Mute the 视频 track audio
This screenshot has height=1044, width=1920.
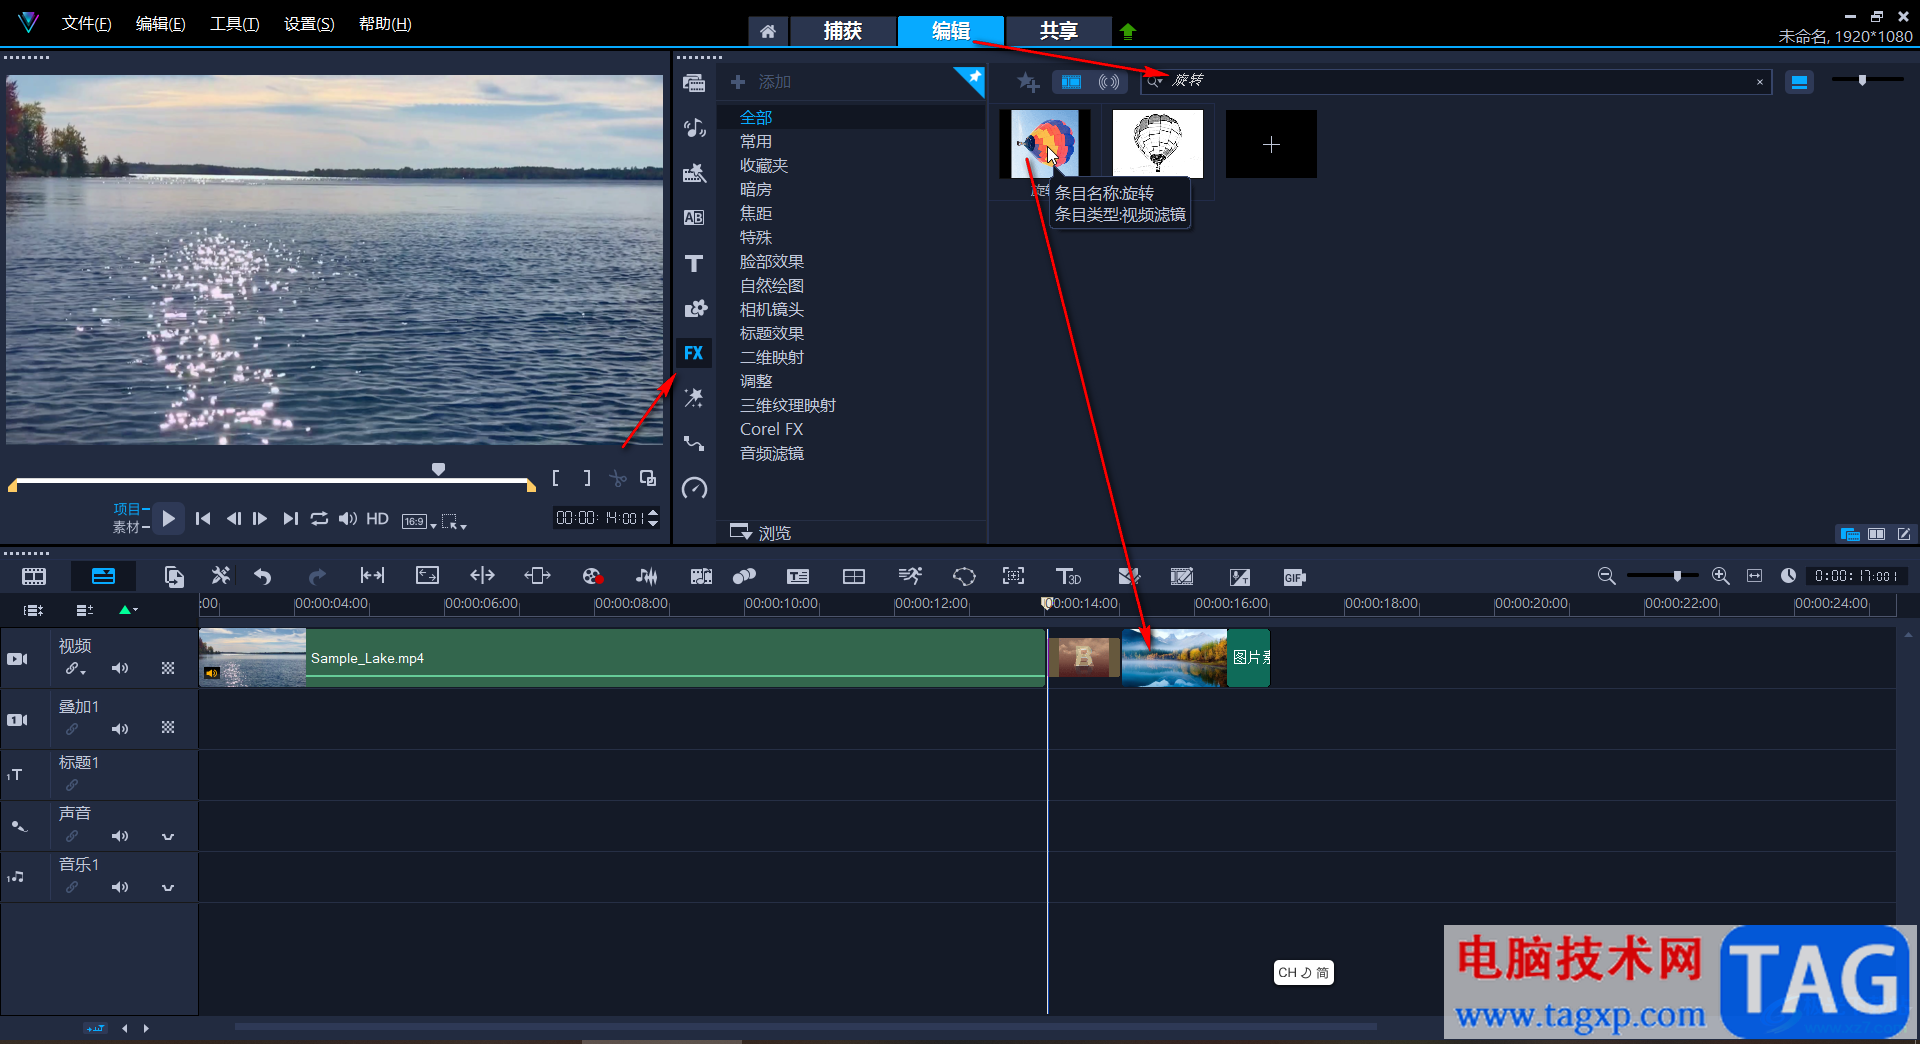pos(120,668)
